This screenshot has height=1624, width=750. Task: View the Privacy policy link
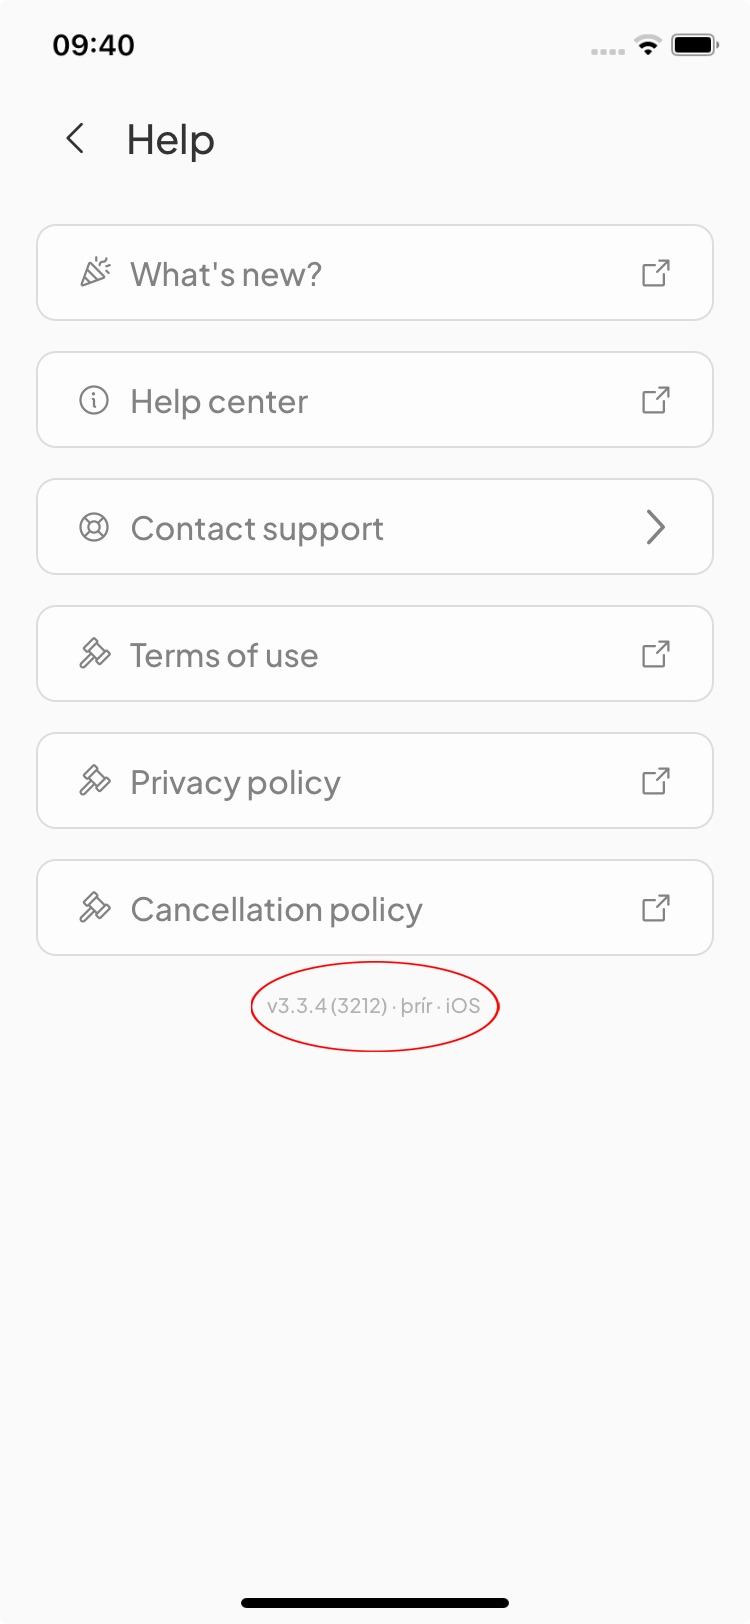point(235,783)
